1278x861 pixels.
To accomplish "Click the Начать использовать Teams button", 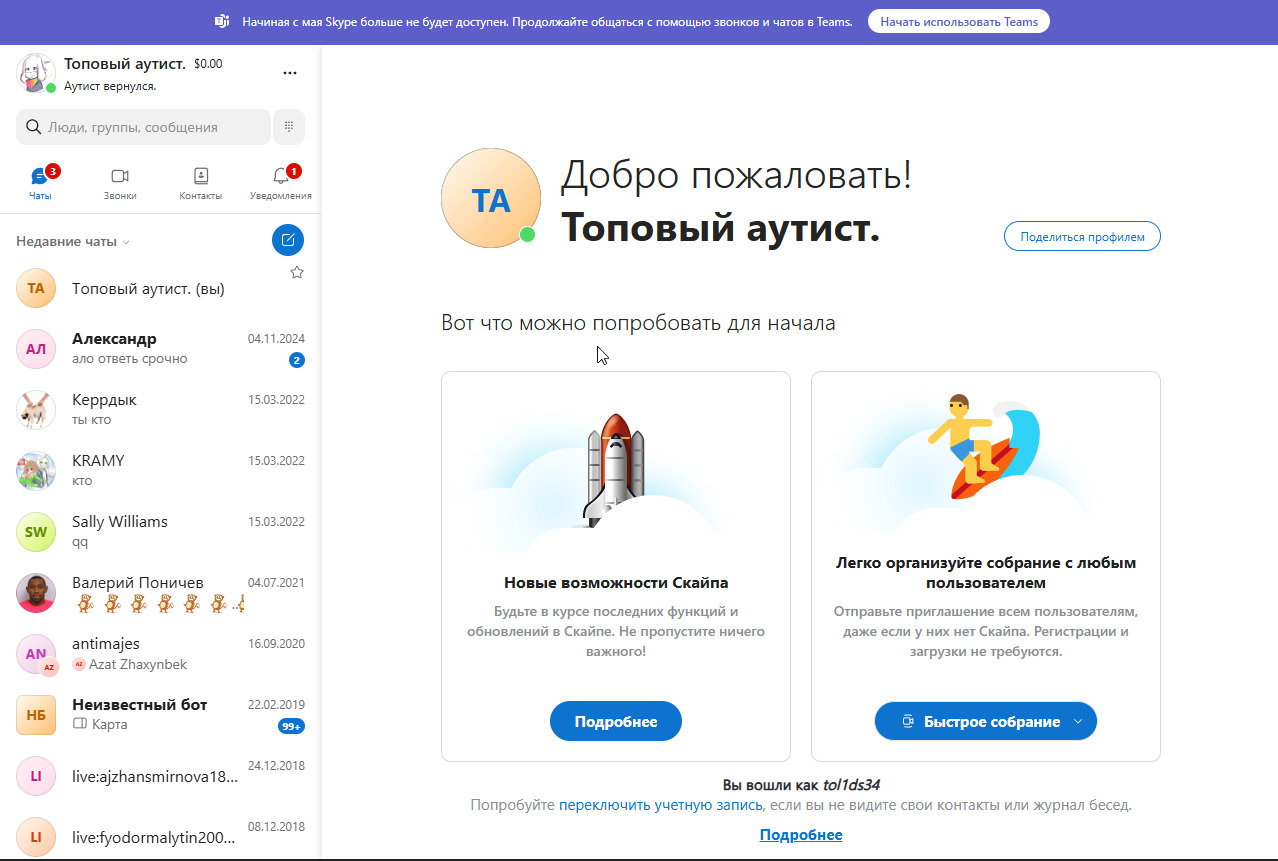I will coord(958,21).
